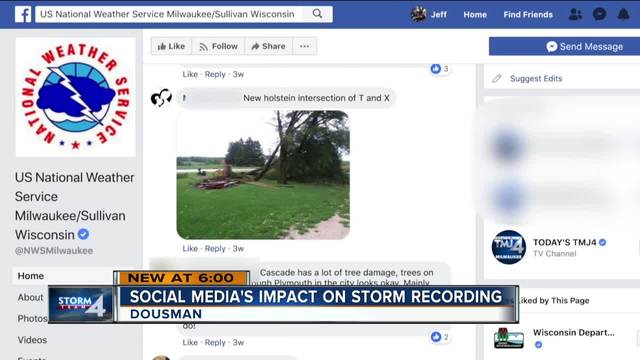Open the three-dots more options menu
This screenshot has height=360, width=640.
pos(304,46)
